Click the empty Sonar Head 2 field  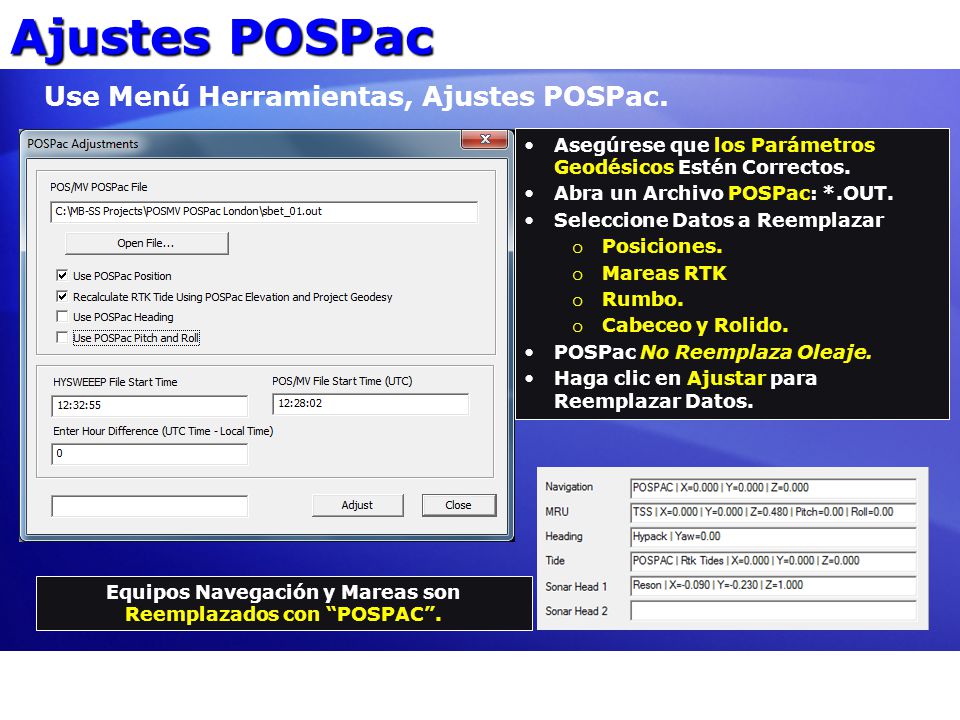[x=773, y=610]
